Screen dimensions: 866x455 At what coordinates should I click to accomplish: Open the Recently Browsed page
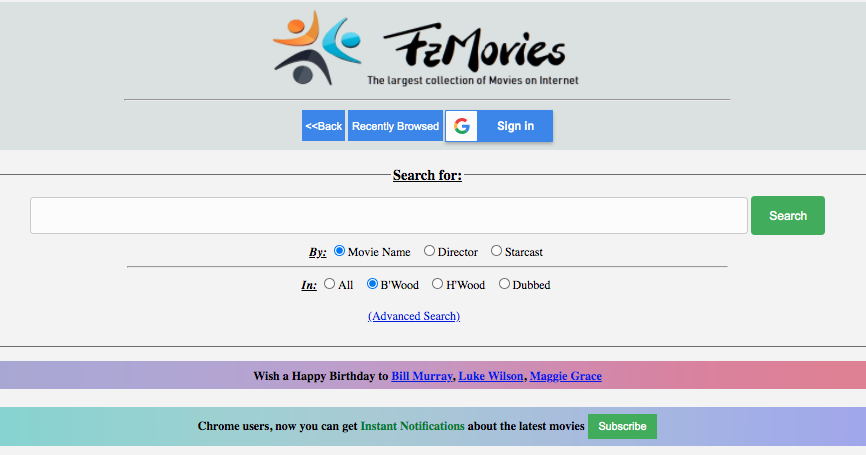coord(395,126)
